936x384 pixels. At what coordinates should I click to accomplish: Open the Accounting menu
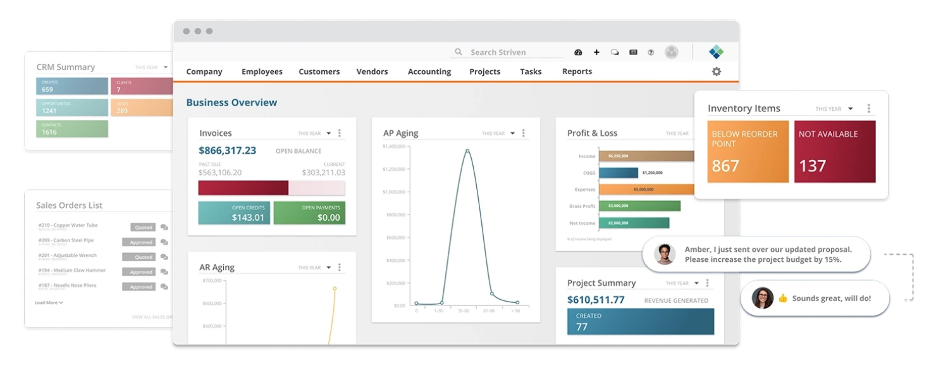pos(429,72)
